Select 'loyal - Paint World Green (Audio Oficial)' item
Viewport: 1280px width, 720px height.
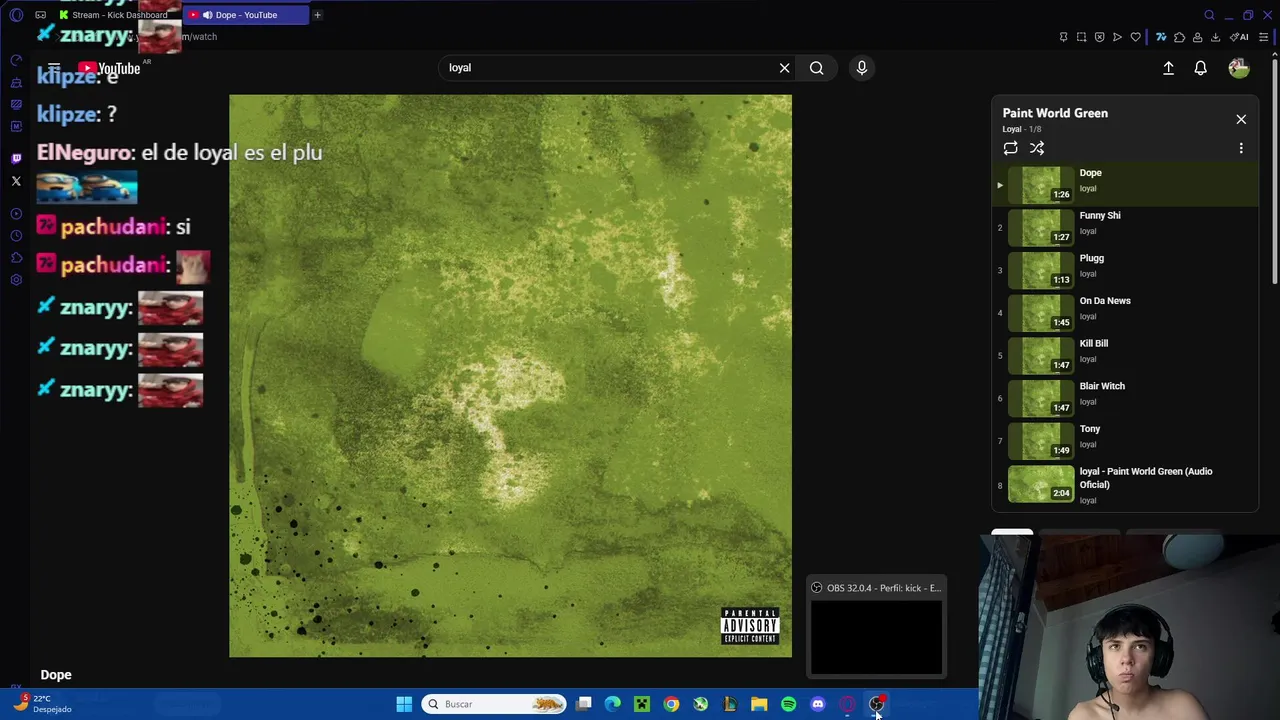click(x=1125, y=485)
